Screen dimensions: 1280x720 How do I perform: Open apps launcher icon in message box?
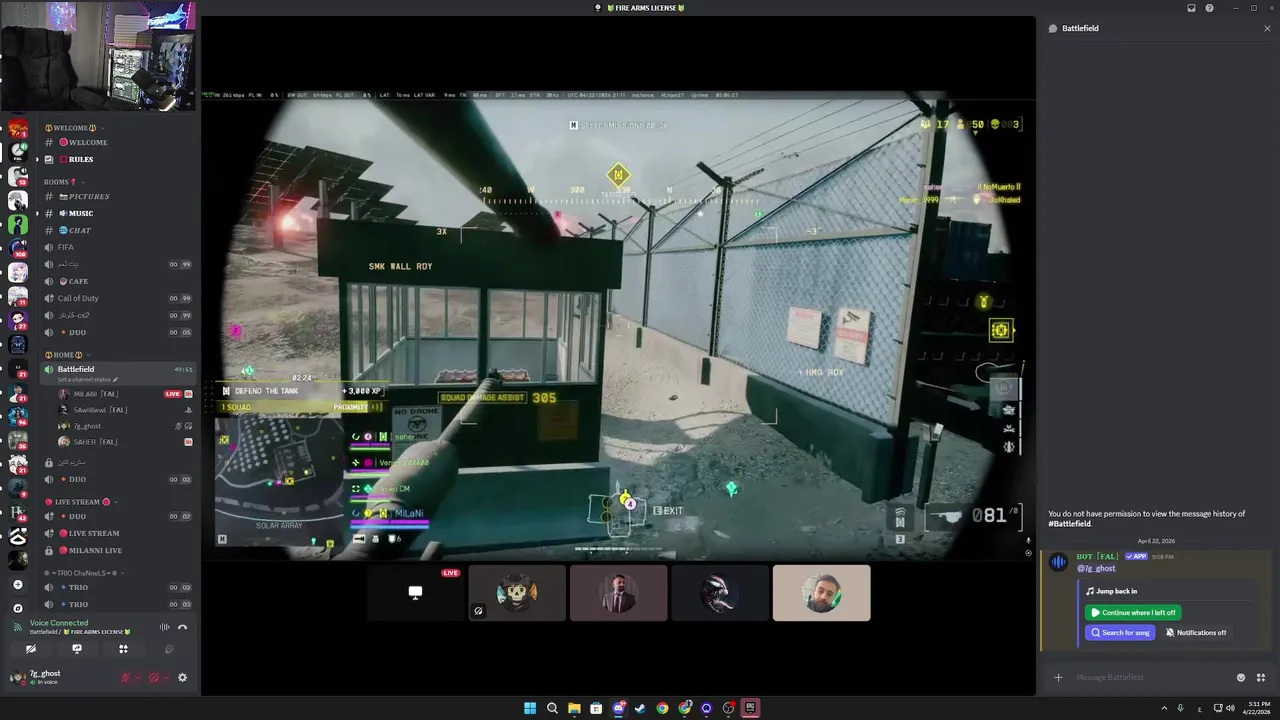(x=1261, y=677)
